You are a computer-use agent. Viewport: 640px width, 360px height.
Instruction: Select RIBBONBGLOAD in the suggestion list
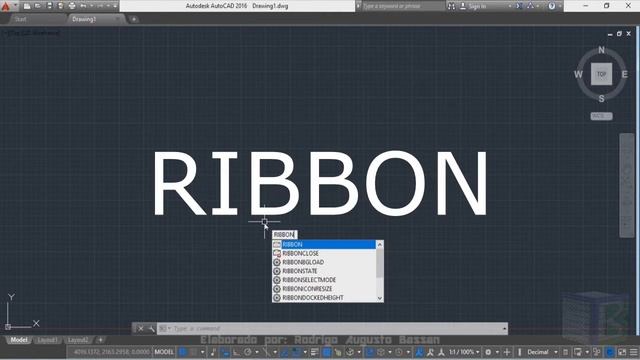point(324,262)
